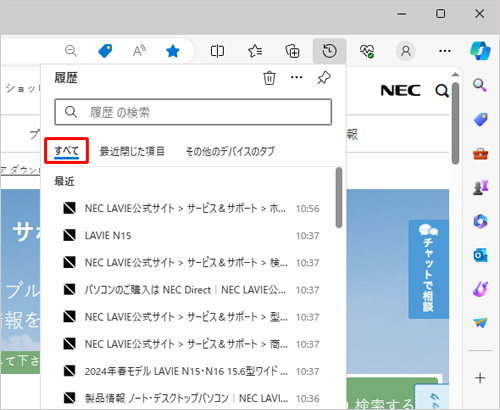Click the sidebar Search icon
Viewport: 500px width, 410px height.
click(x=480, y=85)
